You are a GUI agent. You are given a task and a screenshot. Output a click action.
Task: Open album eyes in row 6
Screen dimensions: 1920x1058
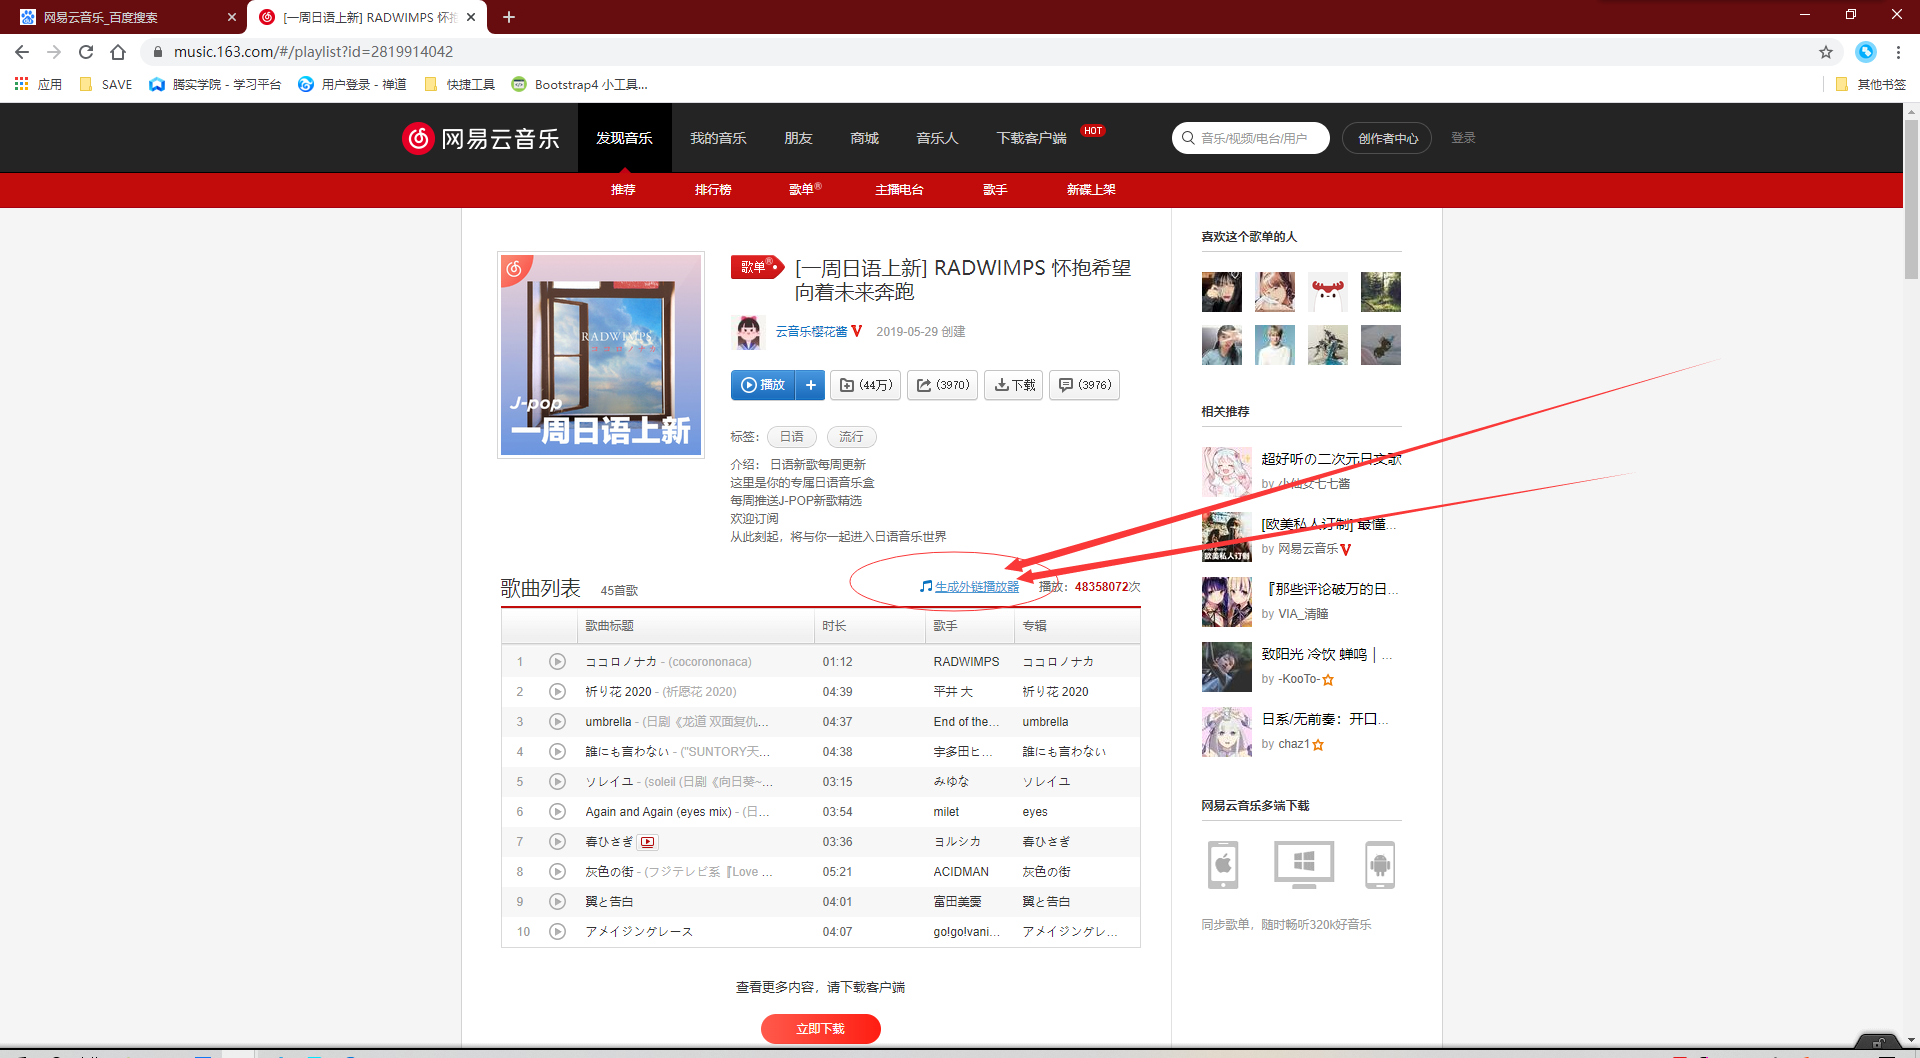pos(1035,812)
